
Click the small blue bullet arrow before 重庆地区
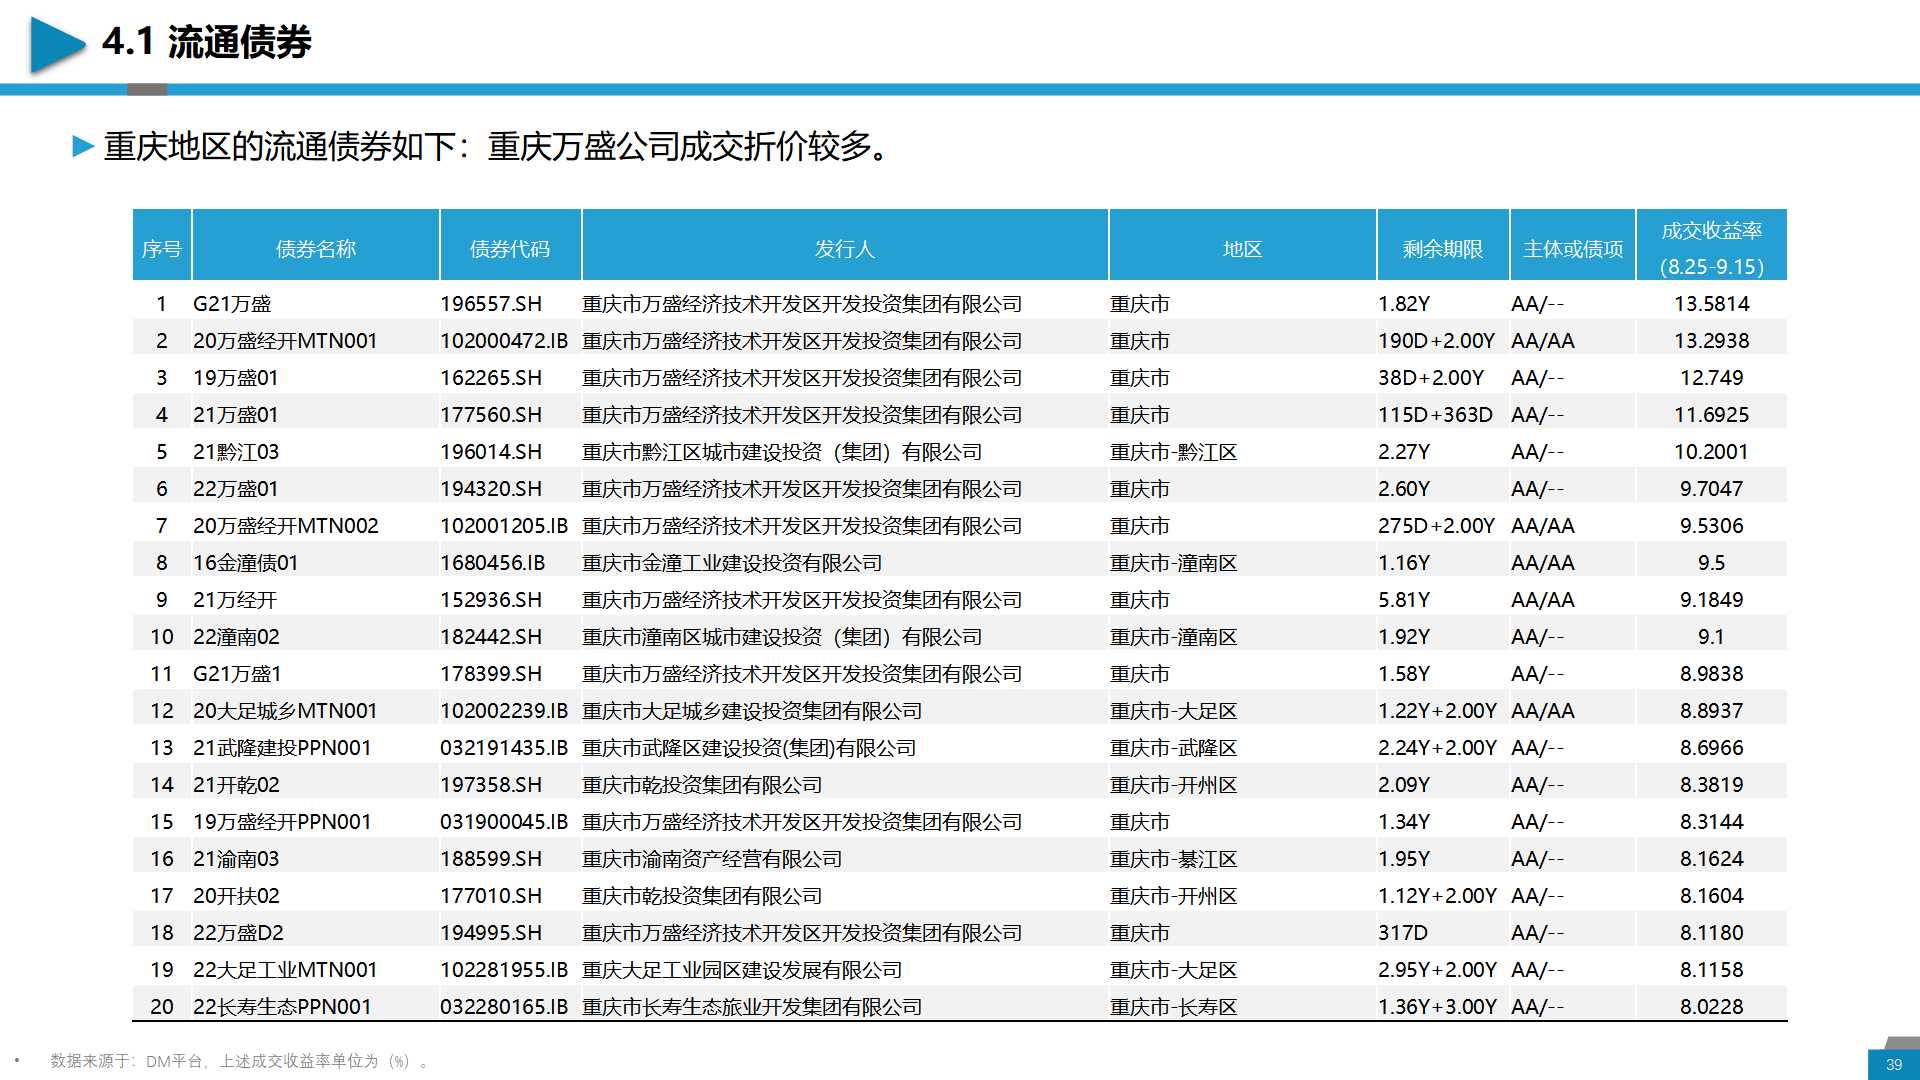[83, 147]
